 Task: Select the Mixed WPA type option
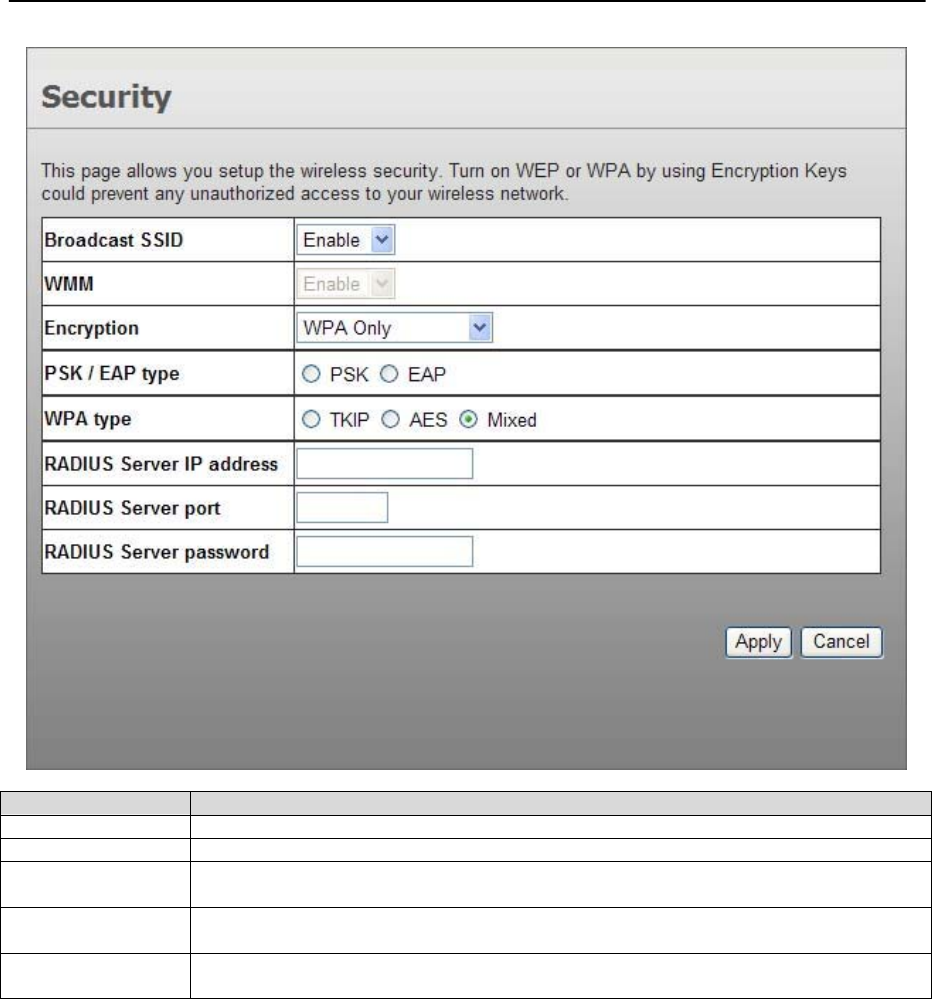click(467, 420)
